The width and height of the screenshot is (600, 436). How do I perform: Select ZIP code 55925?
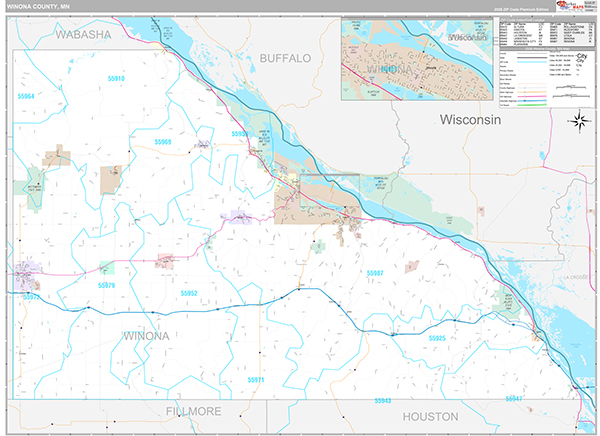pos(437,338)
